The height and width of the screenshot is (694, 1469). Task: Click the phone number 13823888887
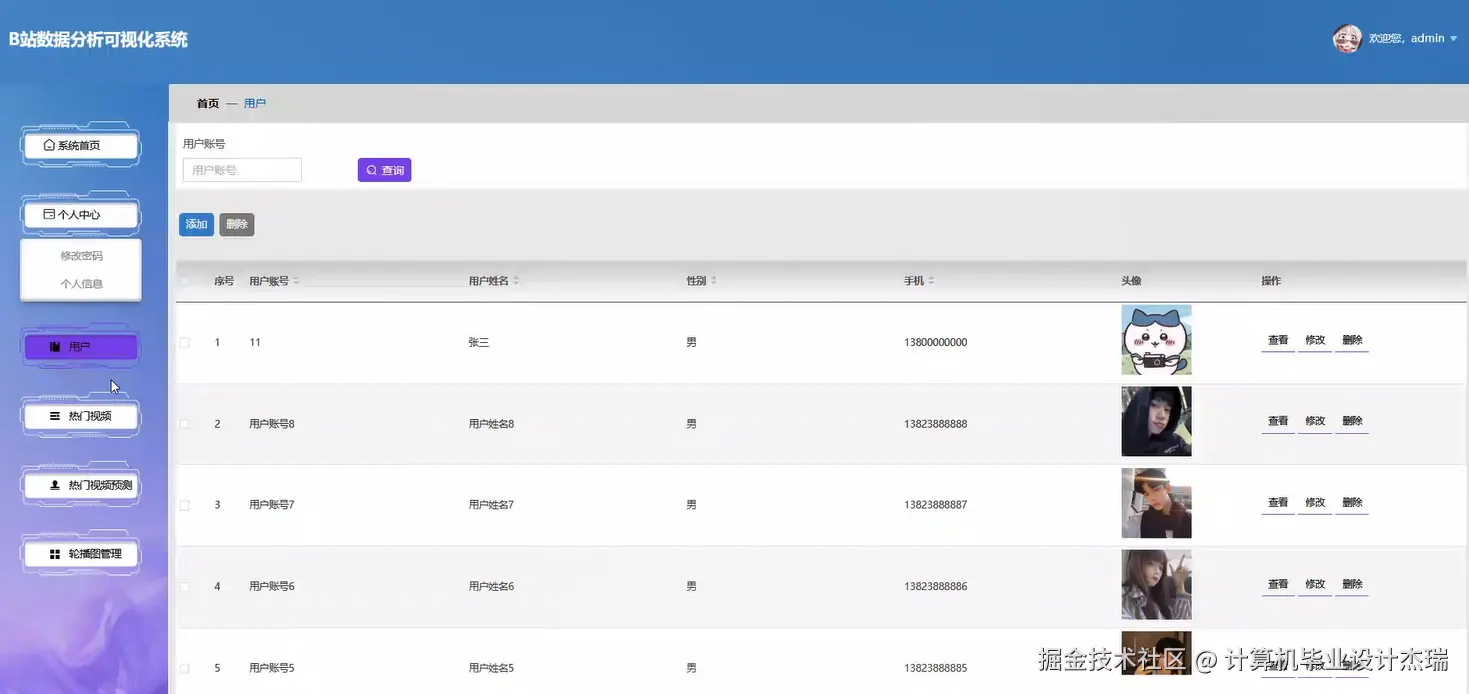[936, 505]
